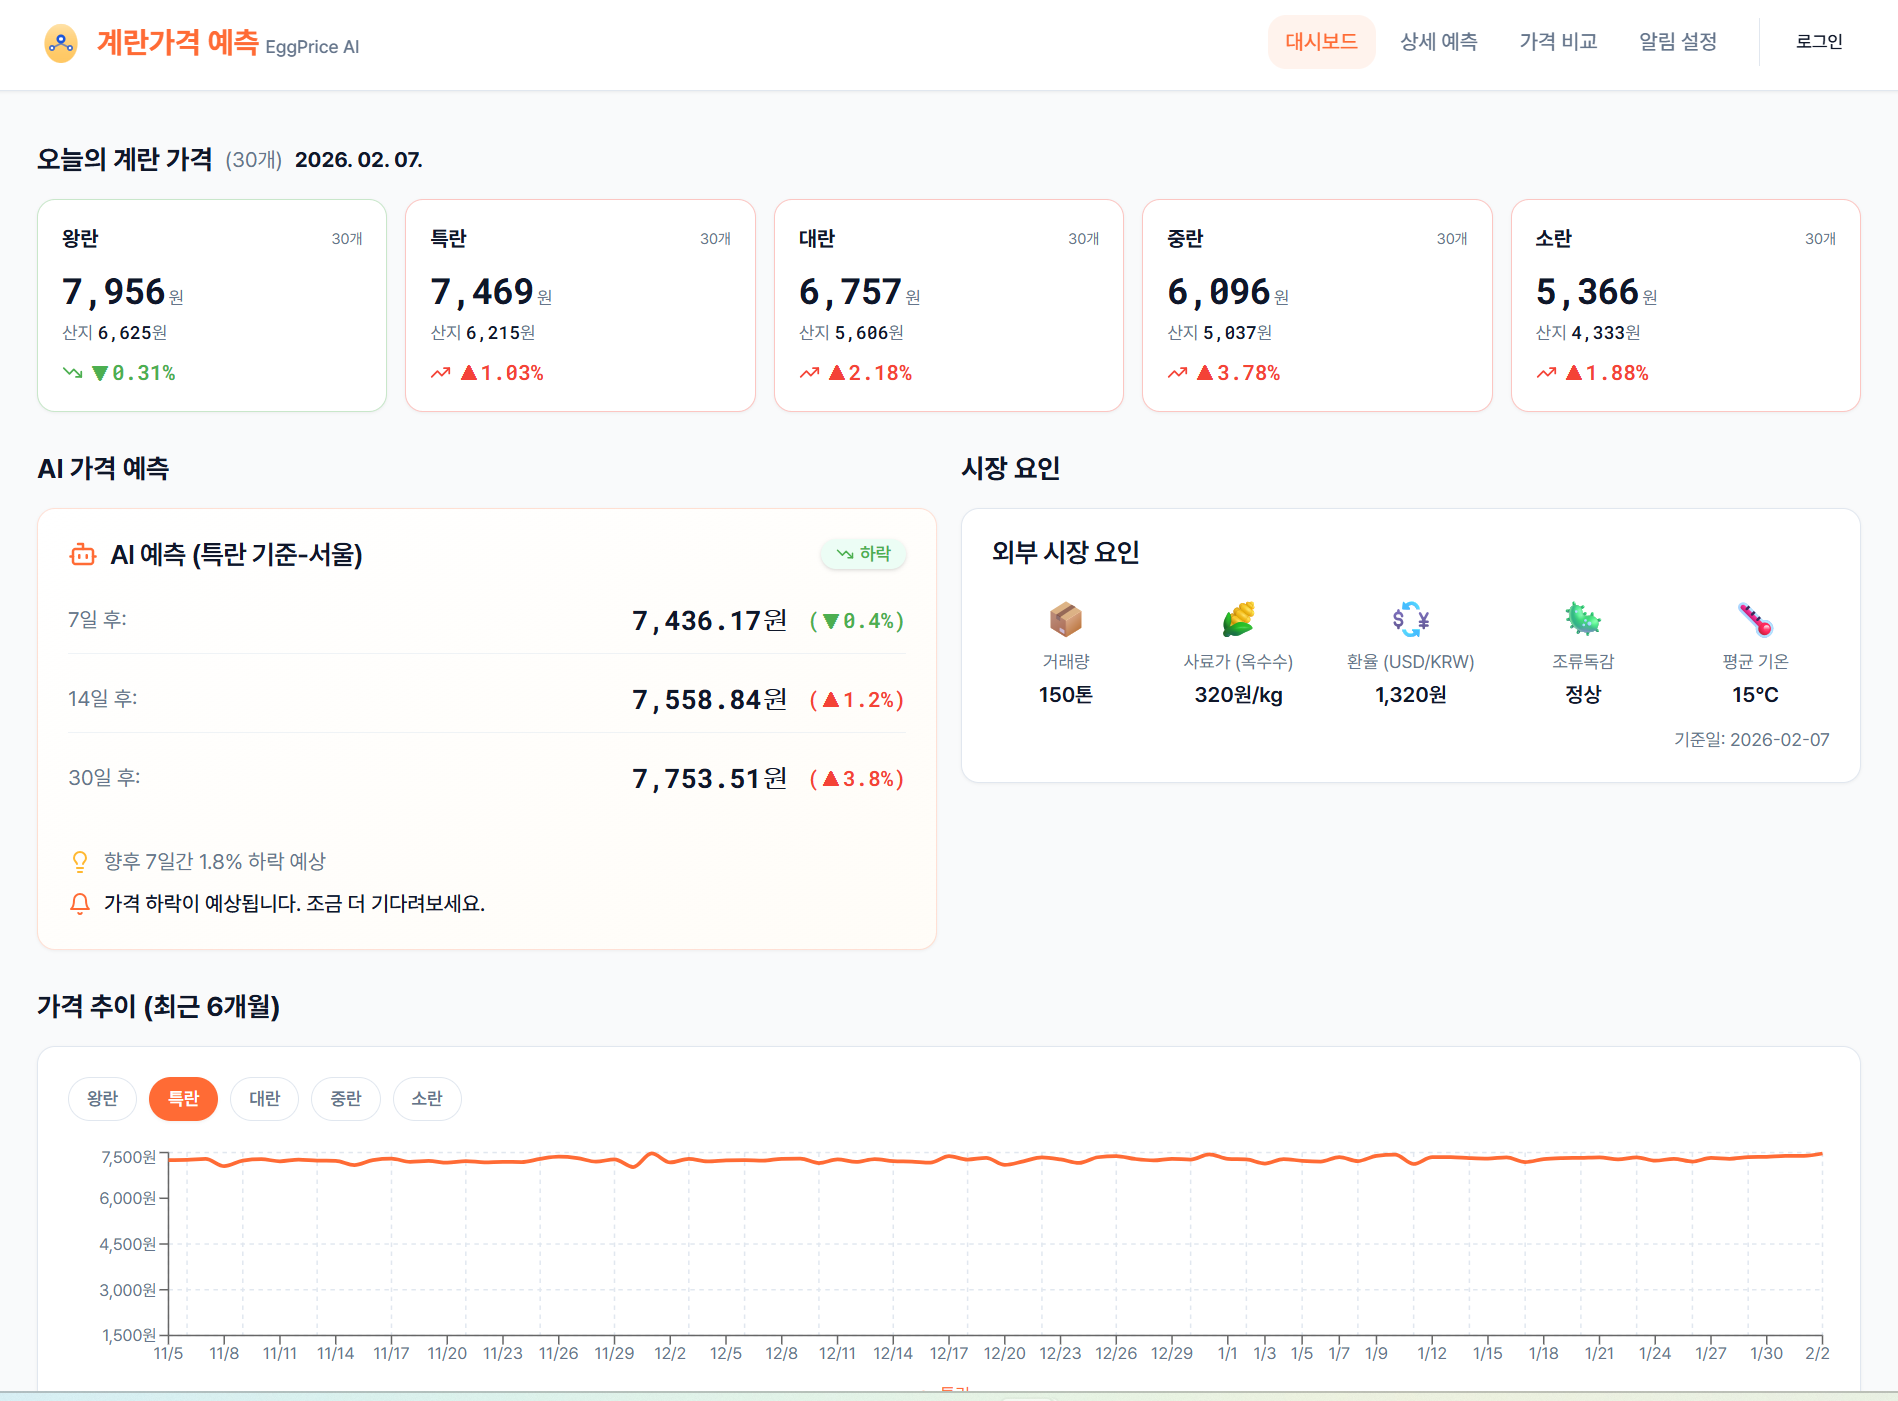This screenshot has width=1898, height=1401.
Task: Click the 거래량 box icon
Action: [x=1065, y=619]
